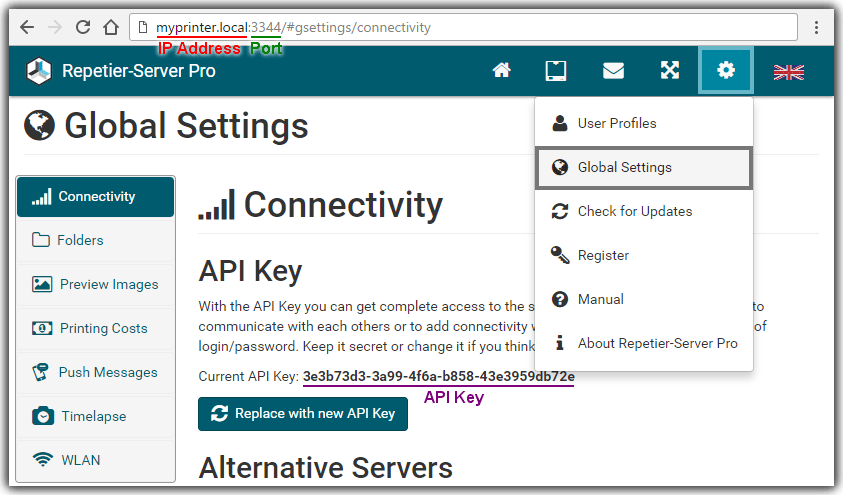The height and width of the screenshot is (495, 843).
Task: Open the Folders sidebar tab
Action: pyautogui.click(x=96, y=240)
